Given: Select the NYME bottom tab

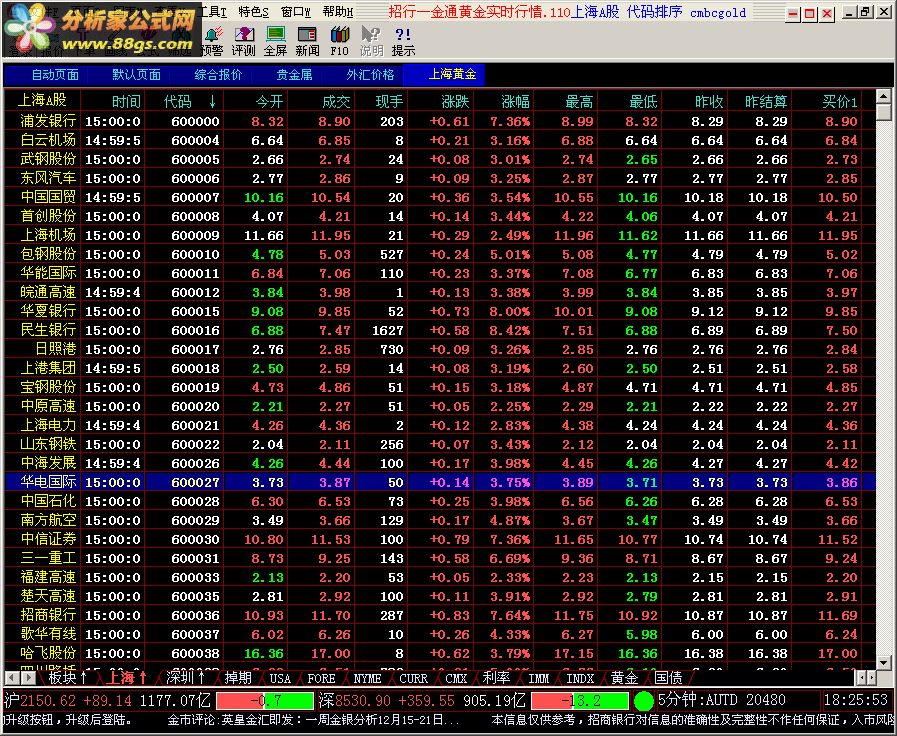Looking at the screenshot, I should pos(367,678).
